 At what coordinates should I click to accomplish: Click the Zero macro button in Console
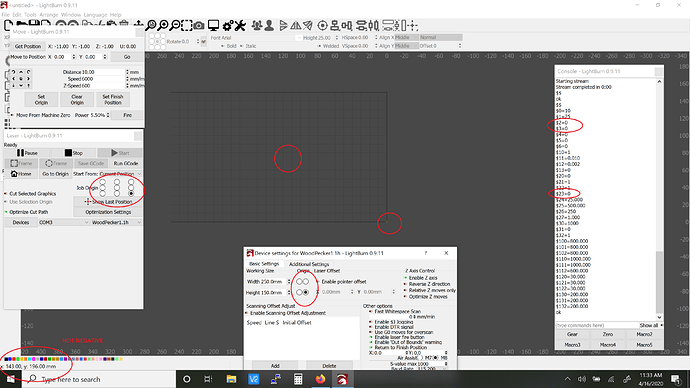pyautogui.click(x=608, y=334)
